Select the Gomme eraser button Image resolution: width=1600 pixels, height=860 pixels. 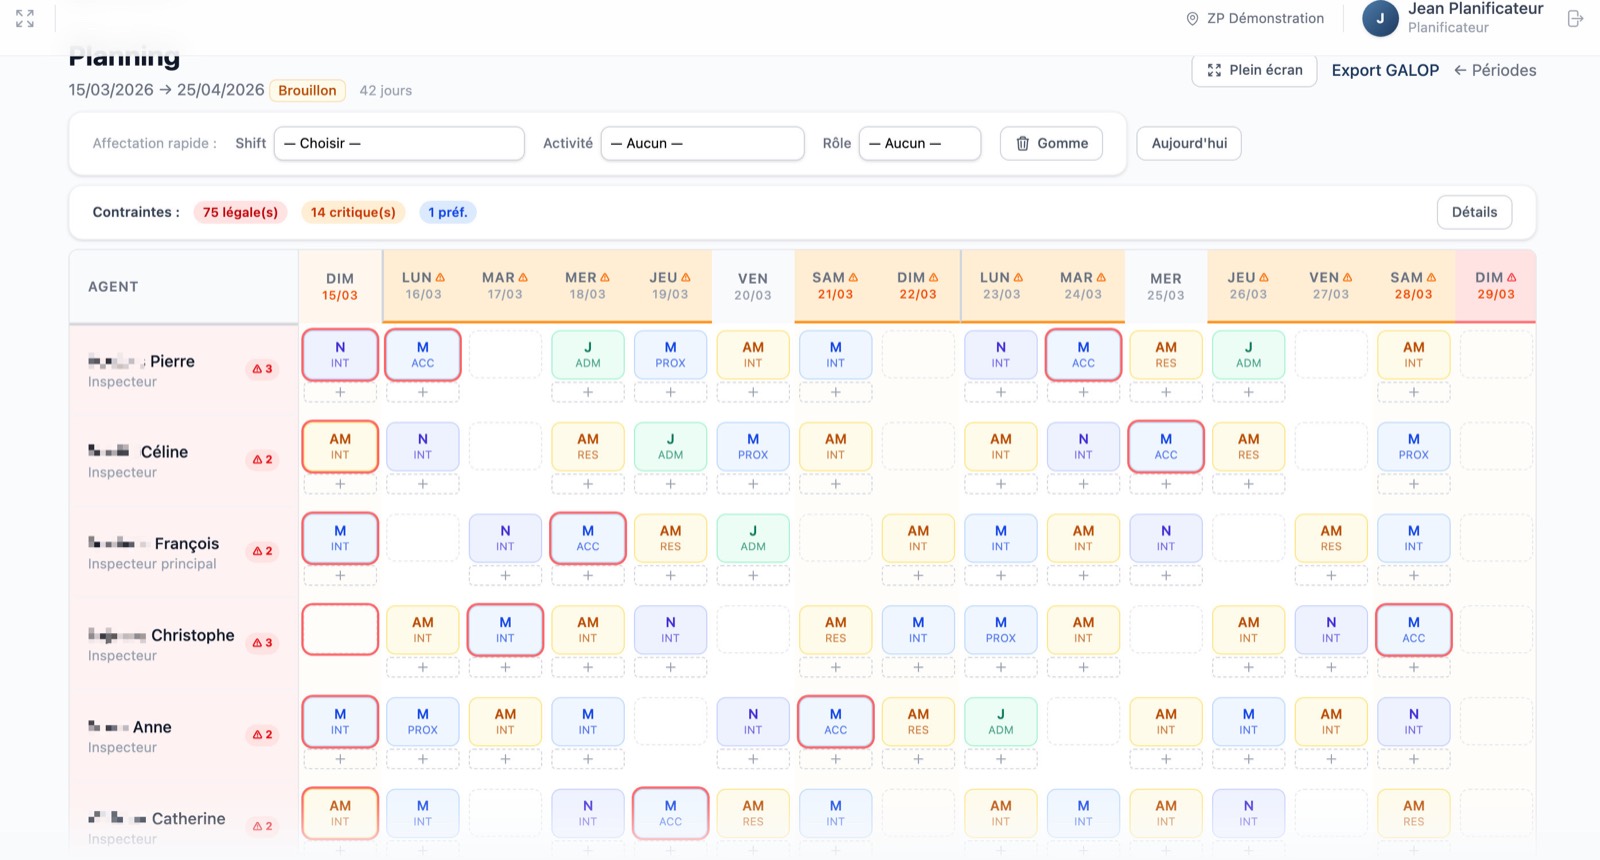coord(1051,143)
